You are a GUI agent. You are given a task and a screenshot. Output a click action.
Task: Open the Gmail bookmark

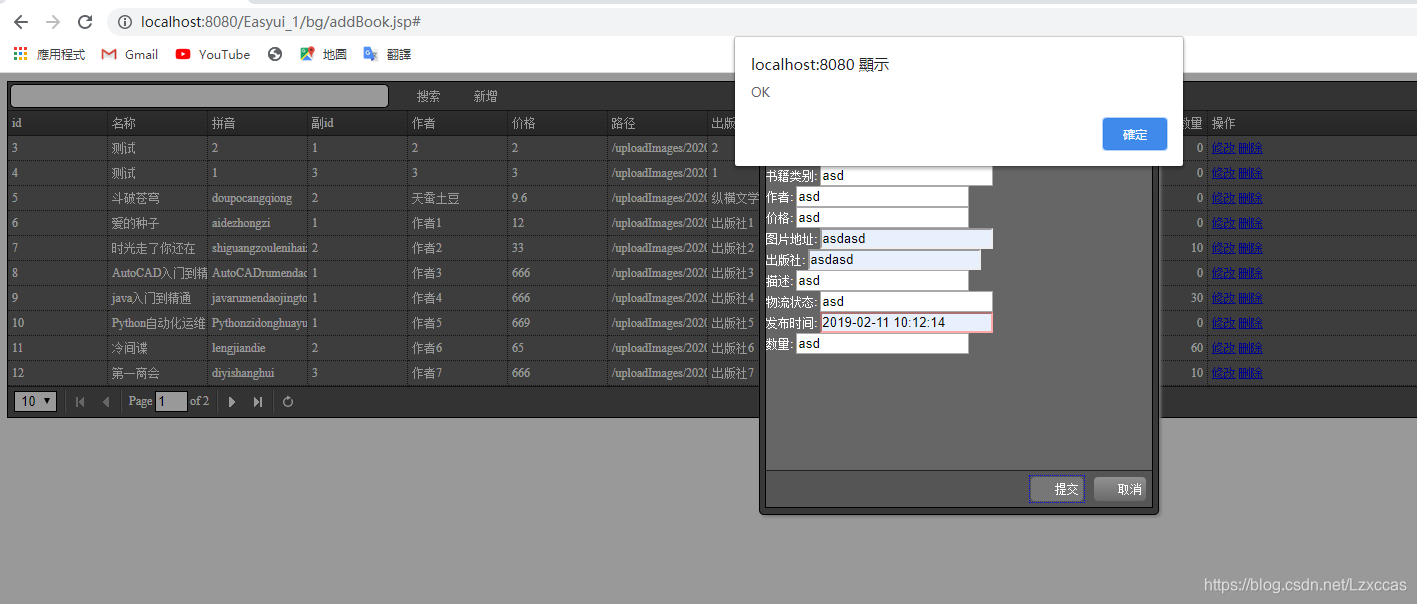click(130, 54)
